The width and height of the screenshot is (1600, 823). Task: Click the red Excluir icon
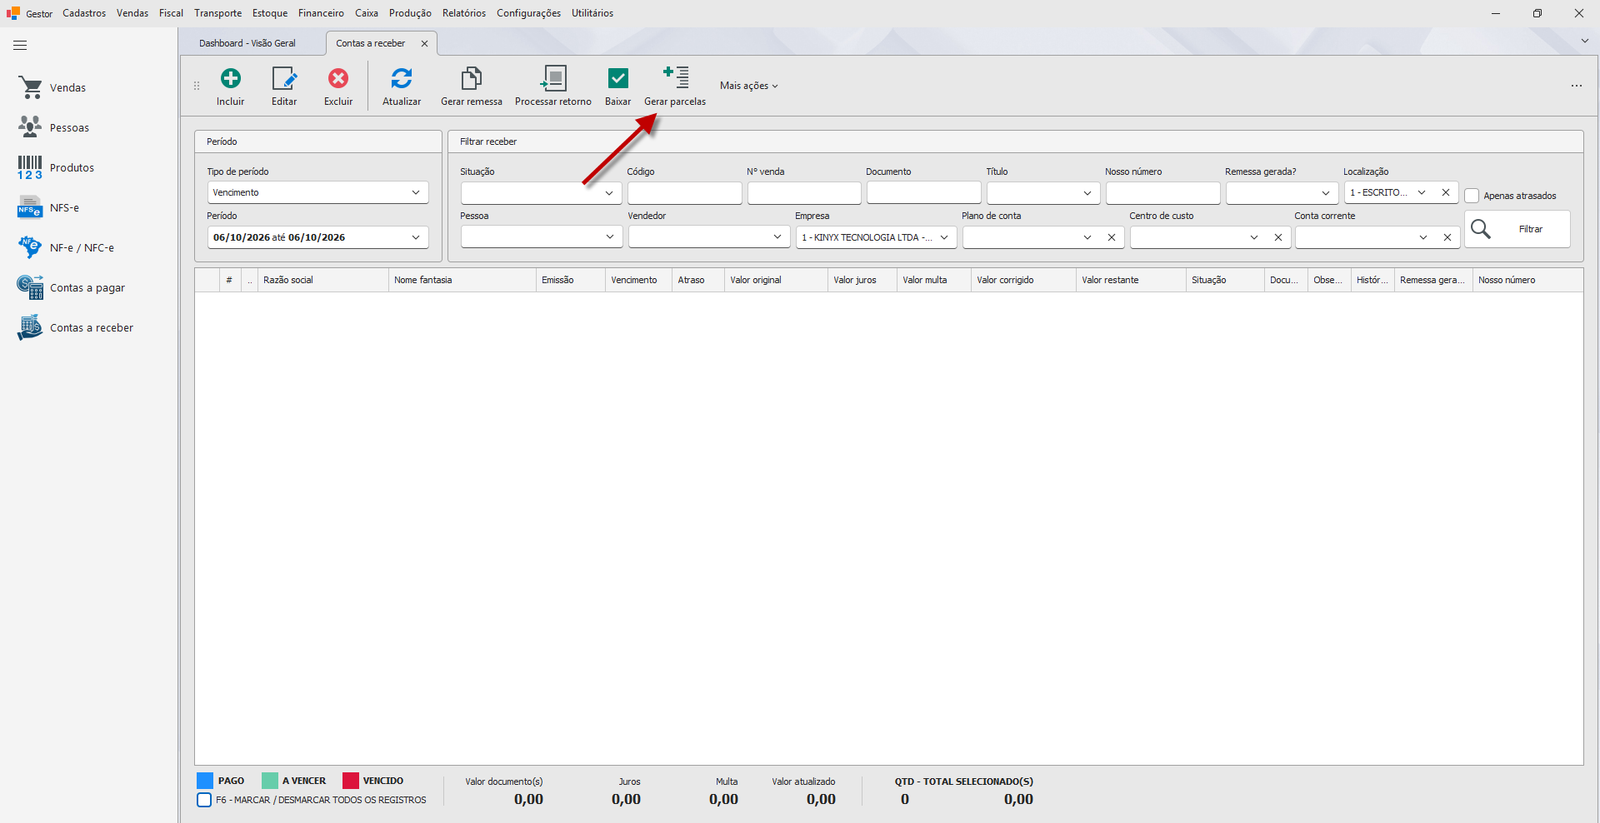coord(338,79)
